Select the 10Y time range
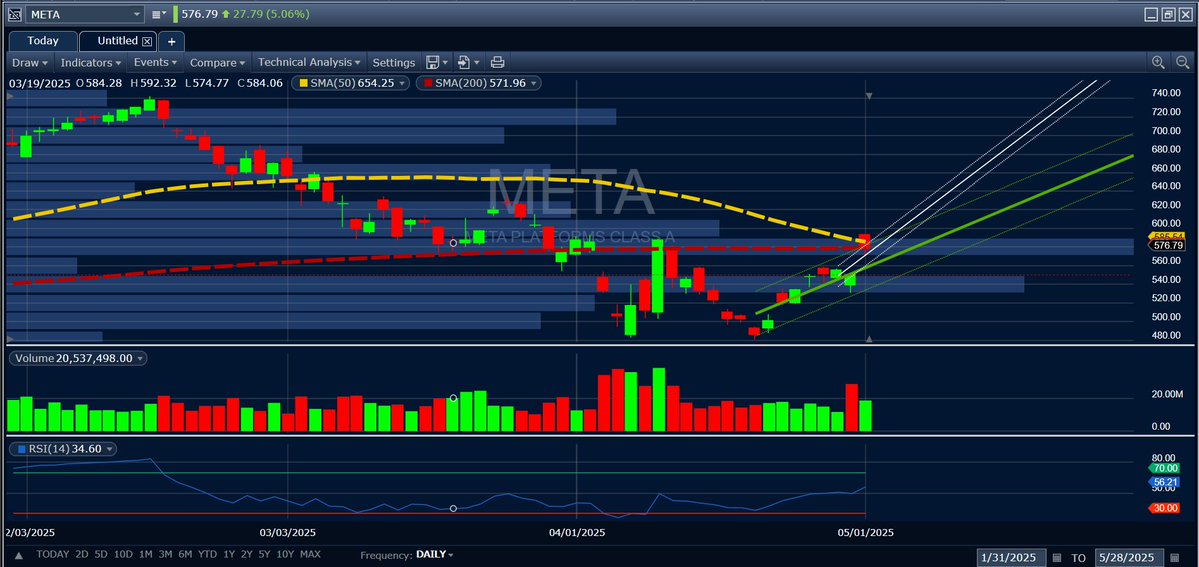Image resolution: width=1199 pixels, height=567 pixels. [x=286, y=554]
